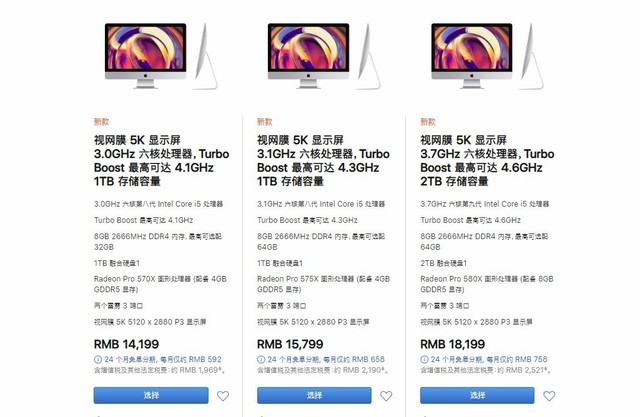Open the 3.1GHz iMac product image
640x417 pixels.
[324, 56]
